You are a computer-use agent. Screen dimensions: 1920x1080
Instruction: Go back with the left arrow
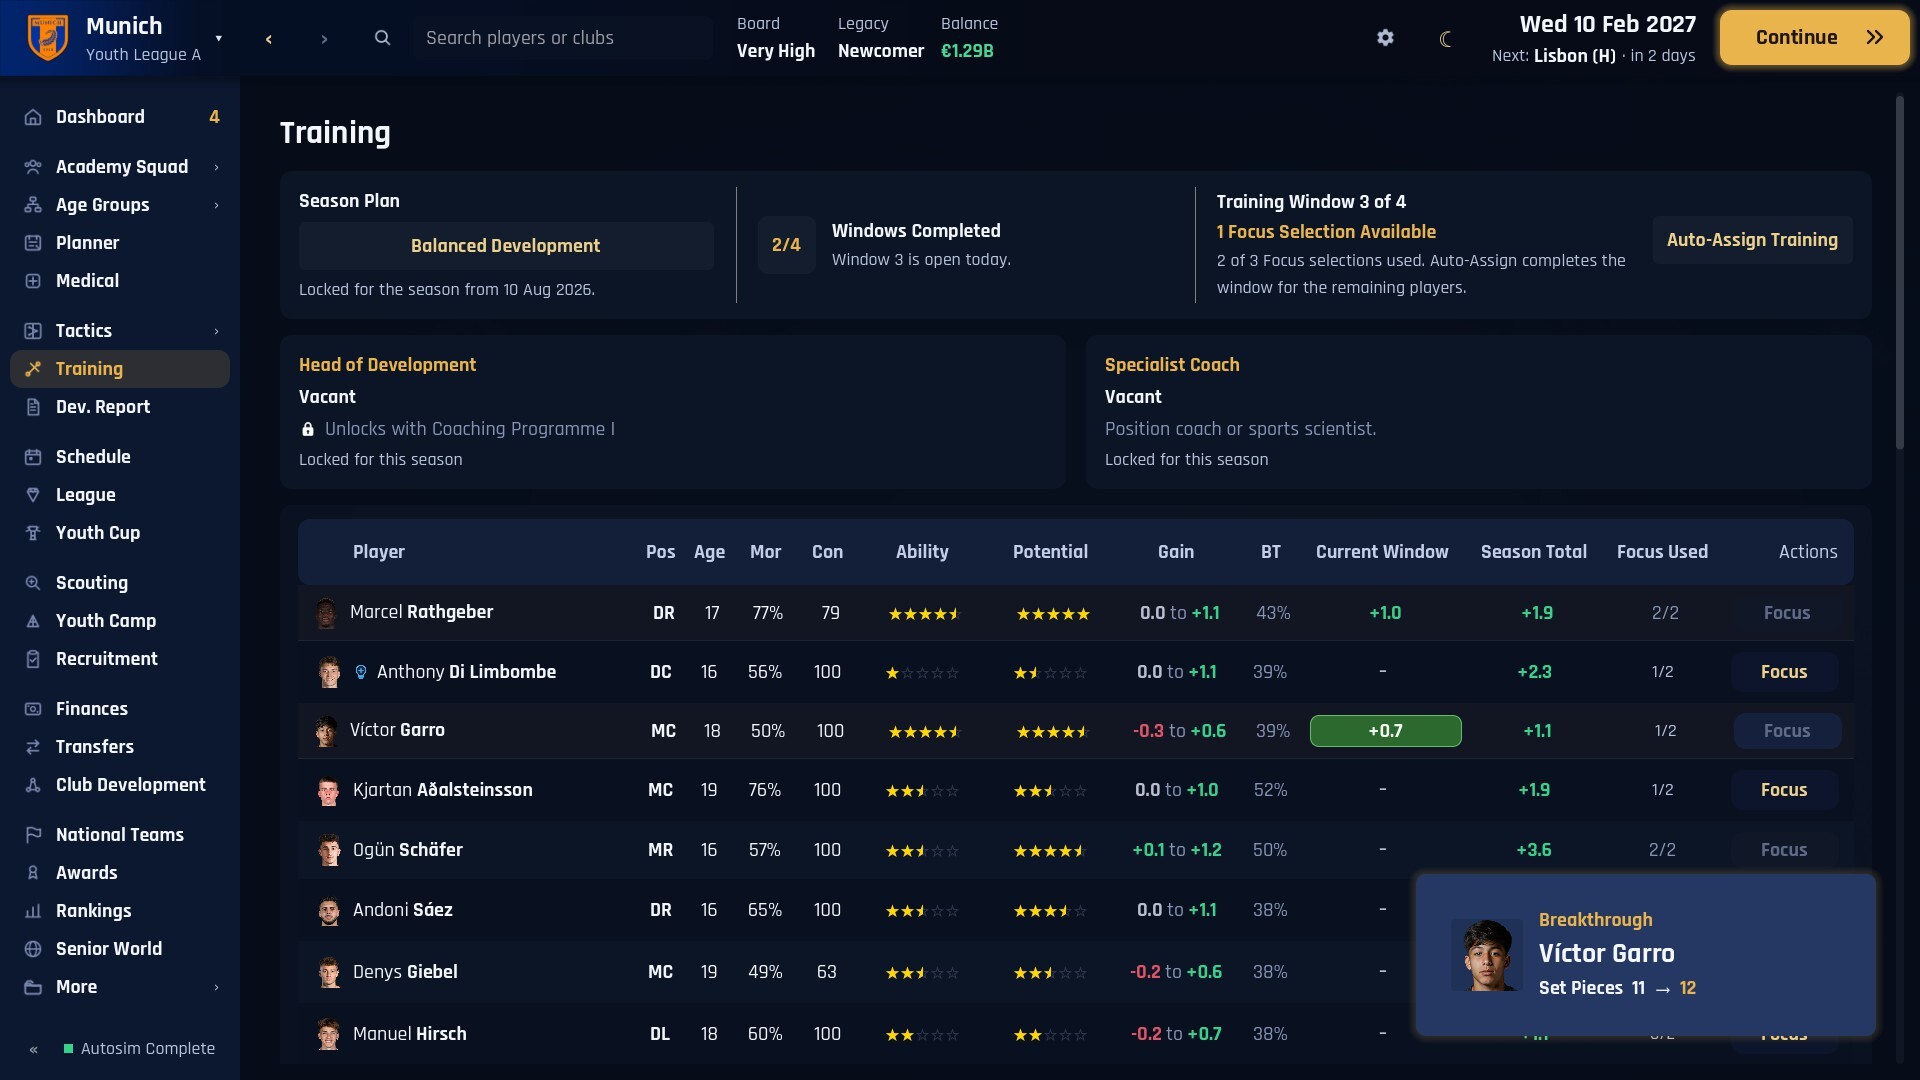point(268,39)
